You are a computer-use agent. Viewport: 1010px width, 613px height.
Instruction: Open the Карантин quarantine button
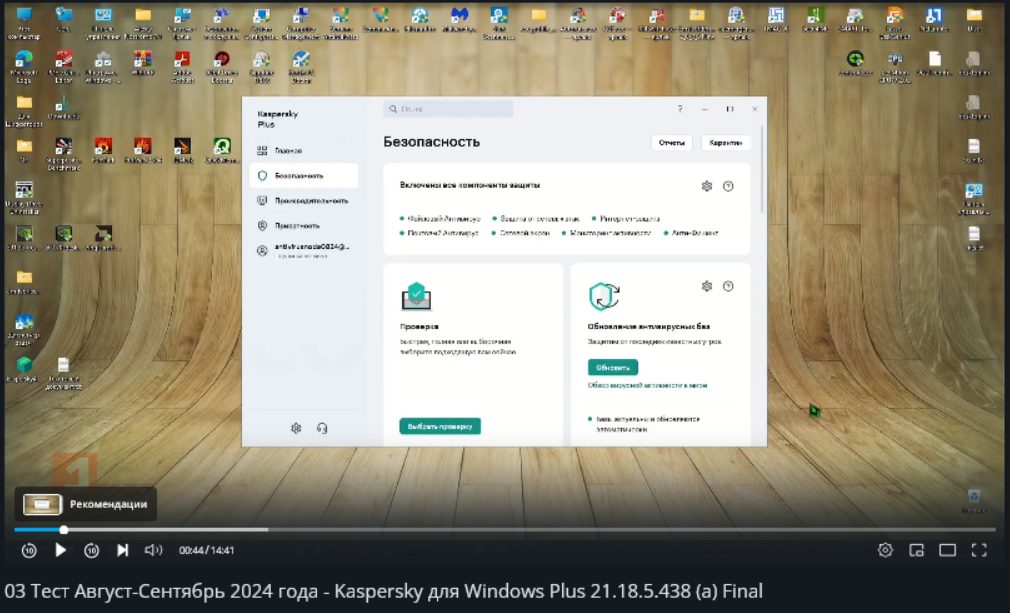click(725, 142)
